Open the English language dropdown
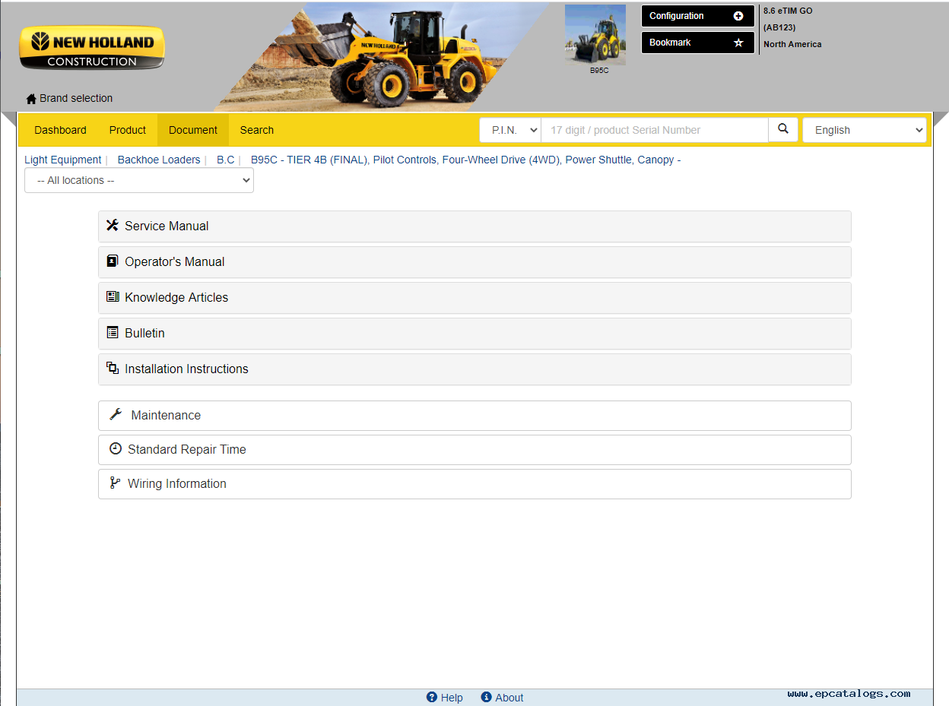 tap(865, 130)
